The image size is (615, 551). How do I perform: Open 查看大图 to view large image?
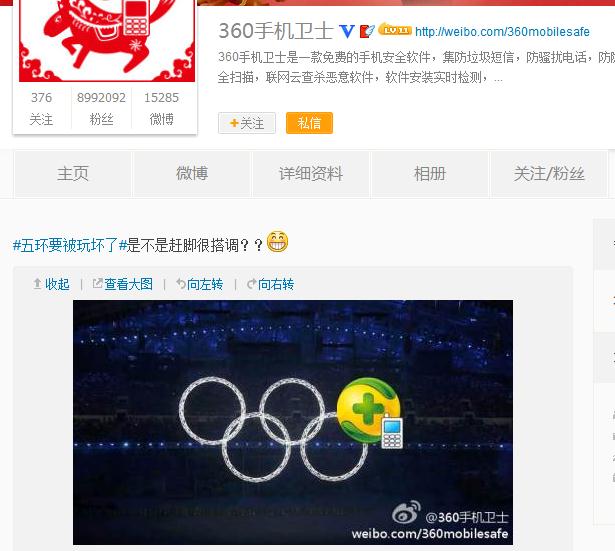[x=123, y=284]
